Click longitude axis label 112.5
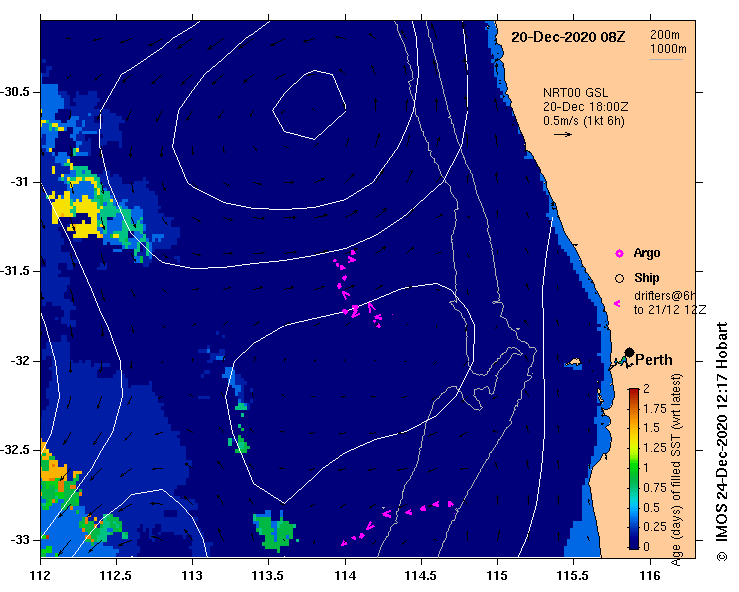The width and height of the screenshot is (739, 592). [116, 576]
